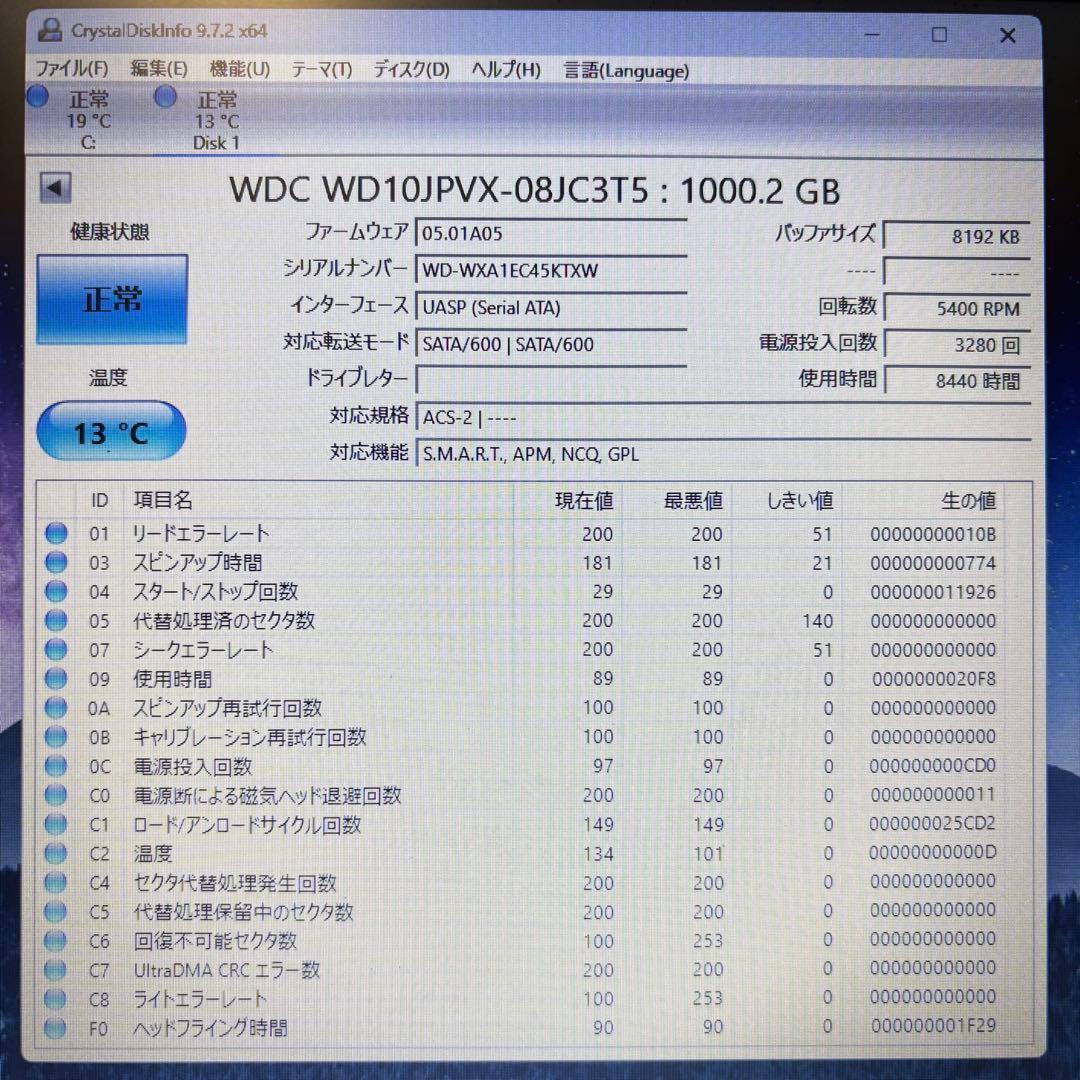Open the 言語(Language) menu
Image resolution: width=1080 pixels, height=1080 pixels.
[626, 71]
